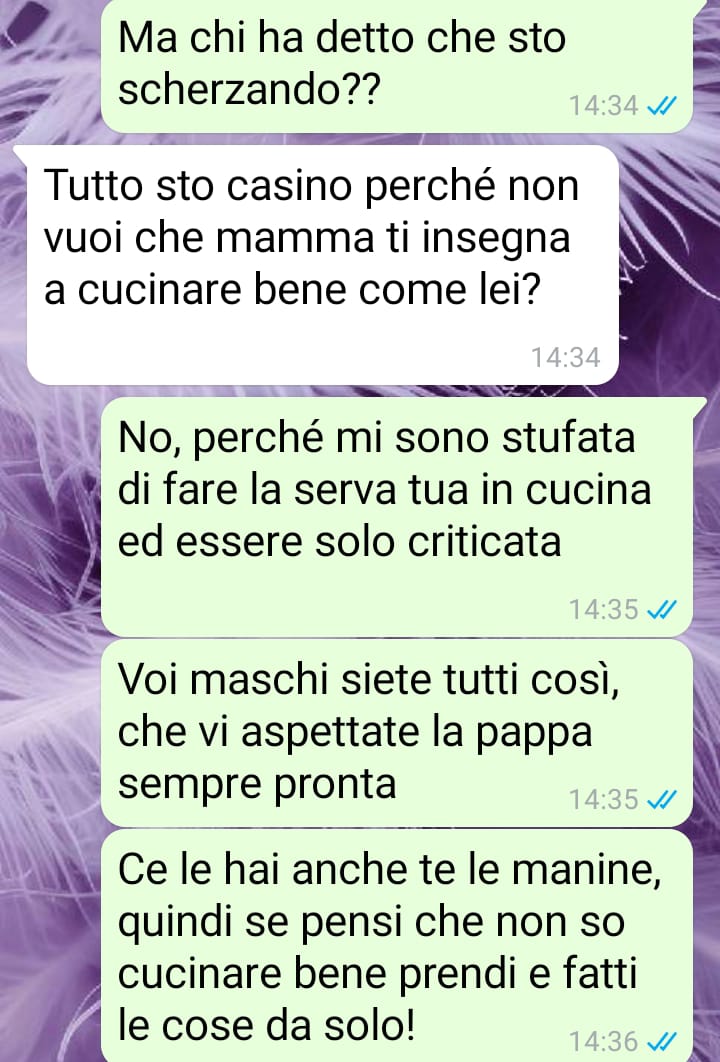Tap the 'No, perché mi sono stufata' bubble
Screen dimensions: 720x1062
397,517
